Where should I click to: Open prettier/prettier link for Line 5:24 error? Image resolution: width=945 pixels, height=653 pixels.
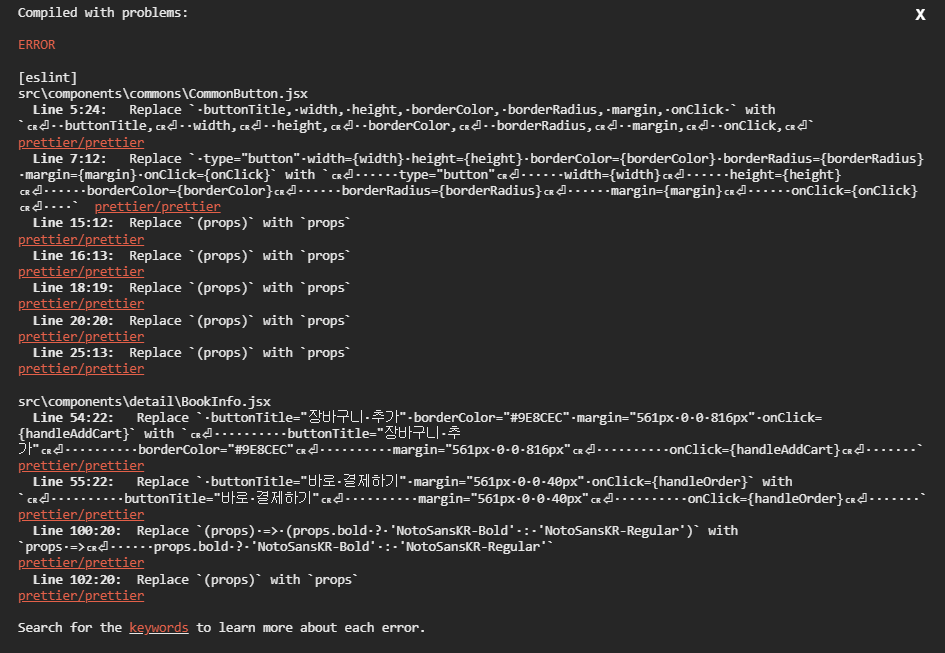81,143
